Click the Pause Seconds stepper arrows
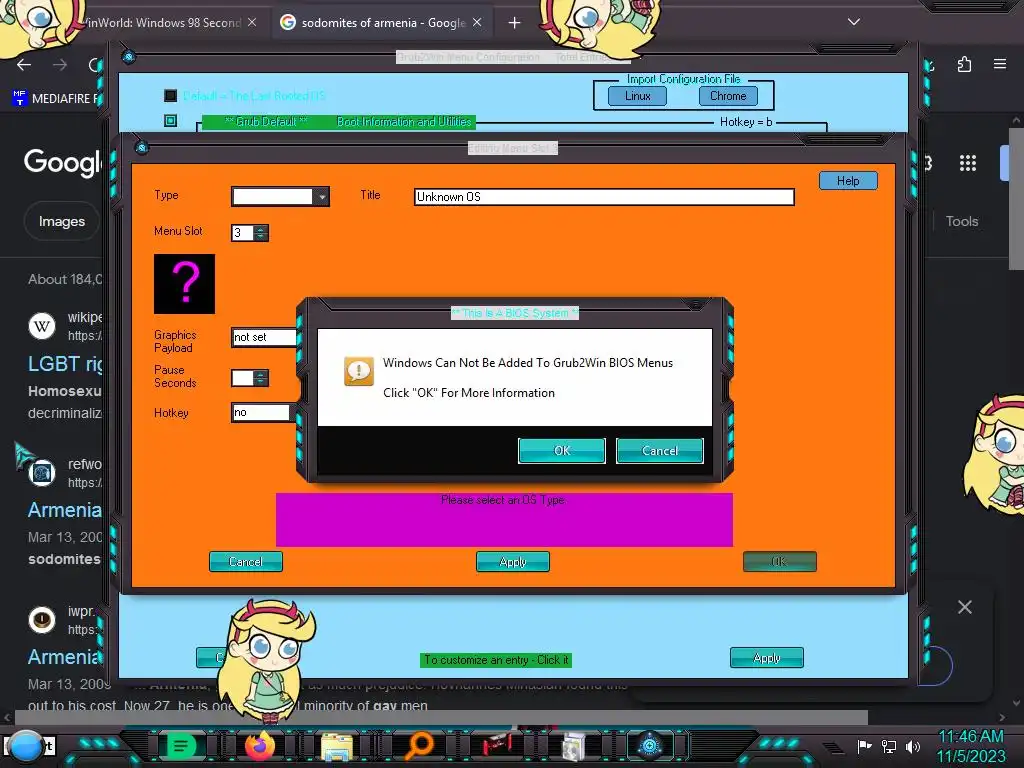 click(x=261, y=378)
